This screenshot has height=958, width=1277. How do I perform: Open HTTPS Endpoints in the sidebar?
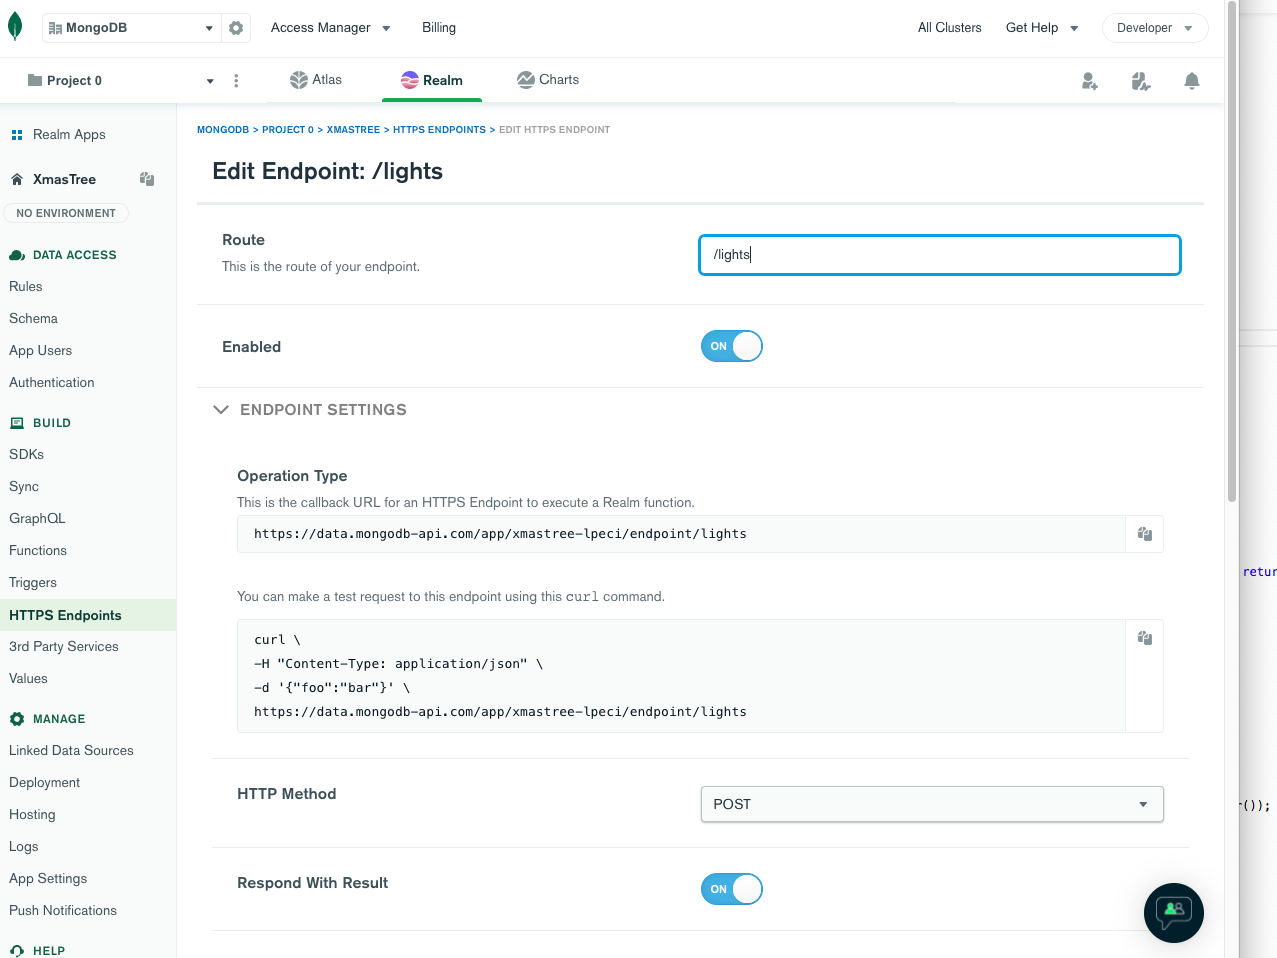[x=88, y=615]
